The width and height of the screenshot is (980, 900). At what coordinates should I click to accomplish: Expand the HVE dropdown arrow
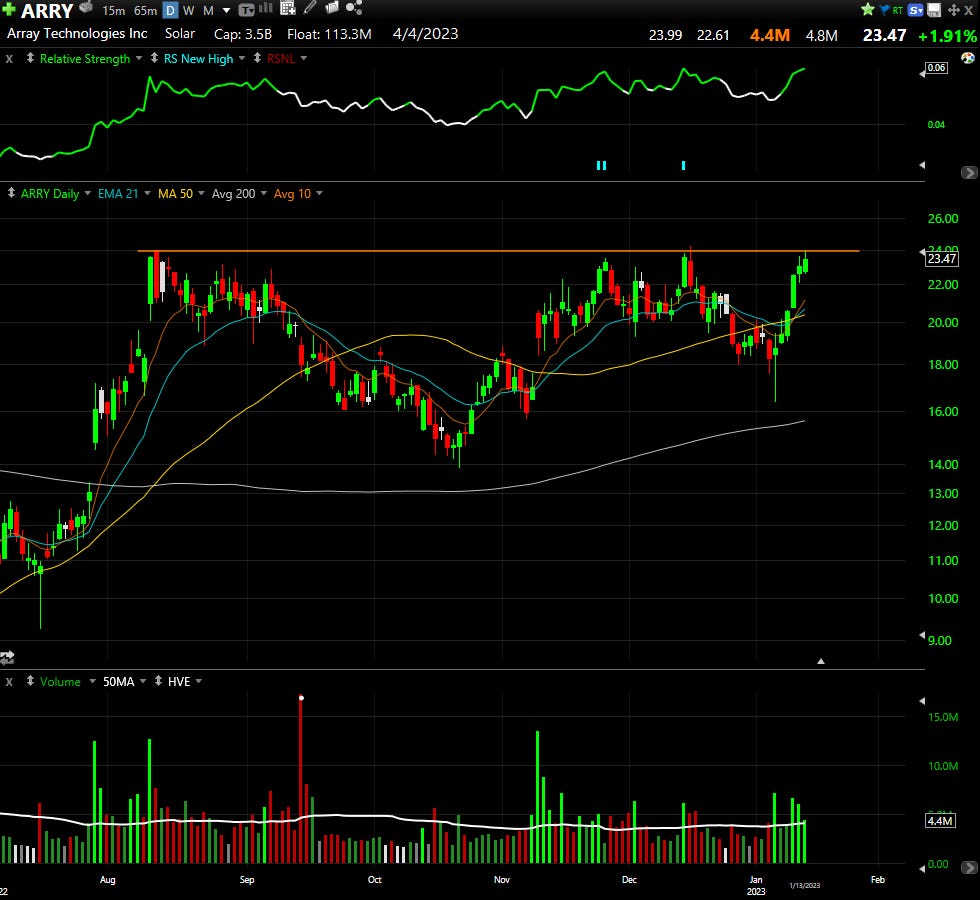199,681
